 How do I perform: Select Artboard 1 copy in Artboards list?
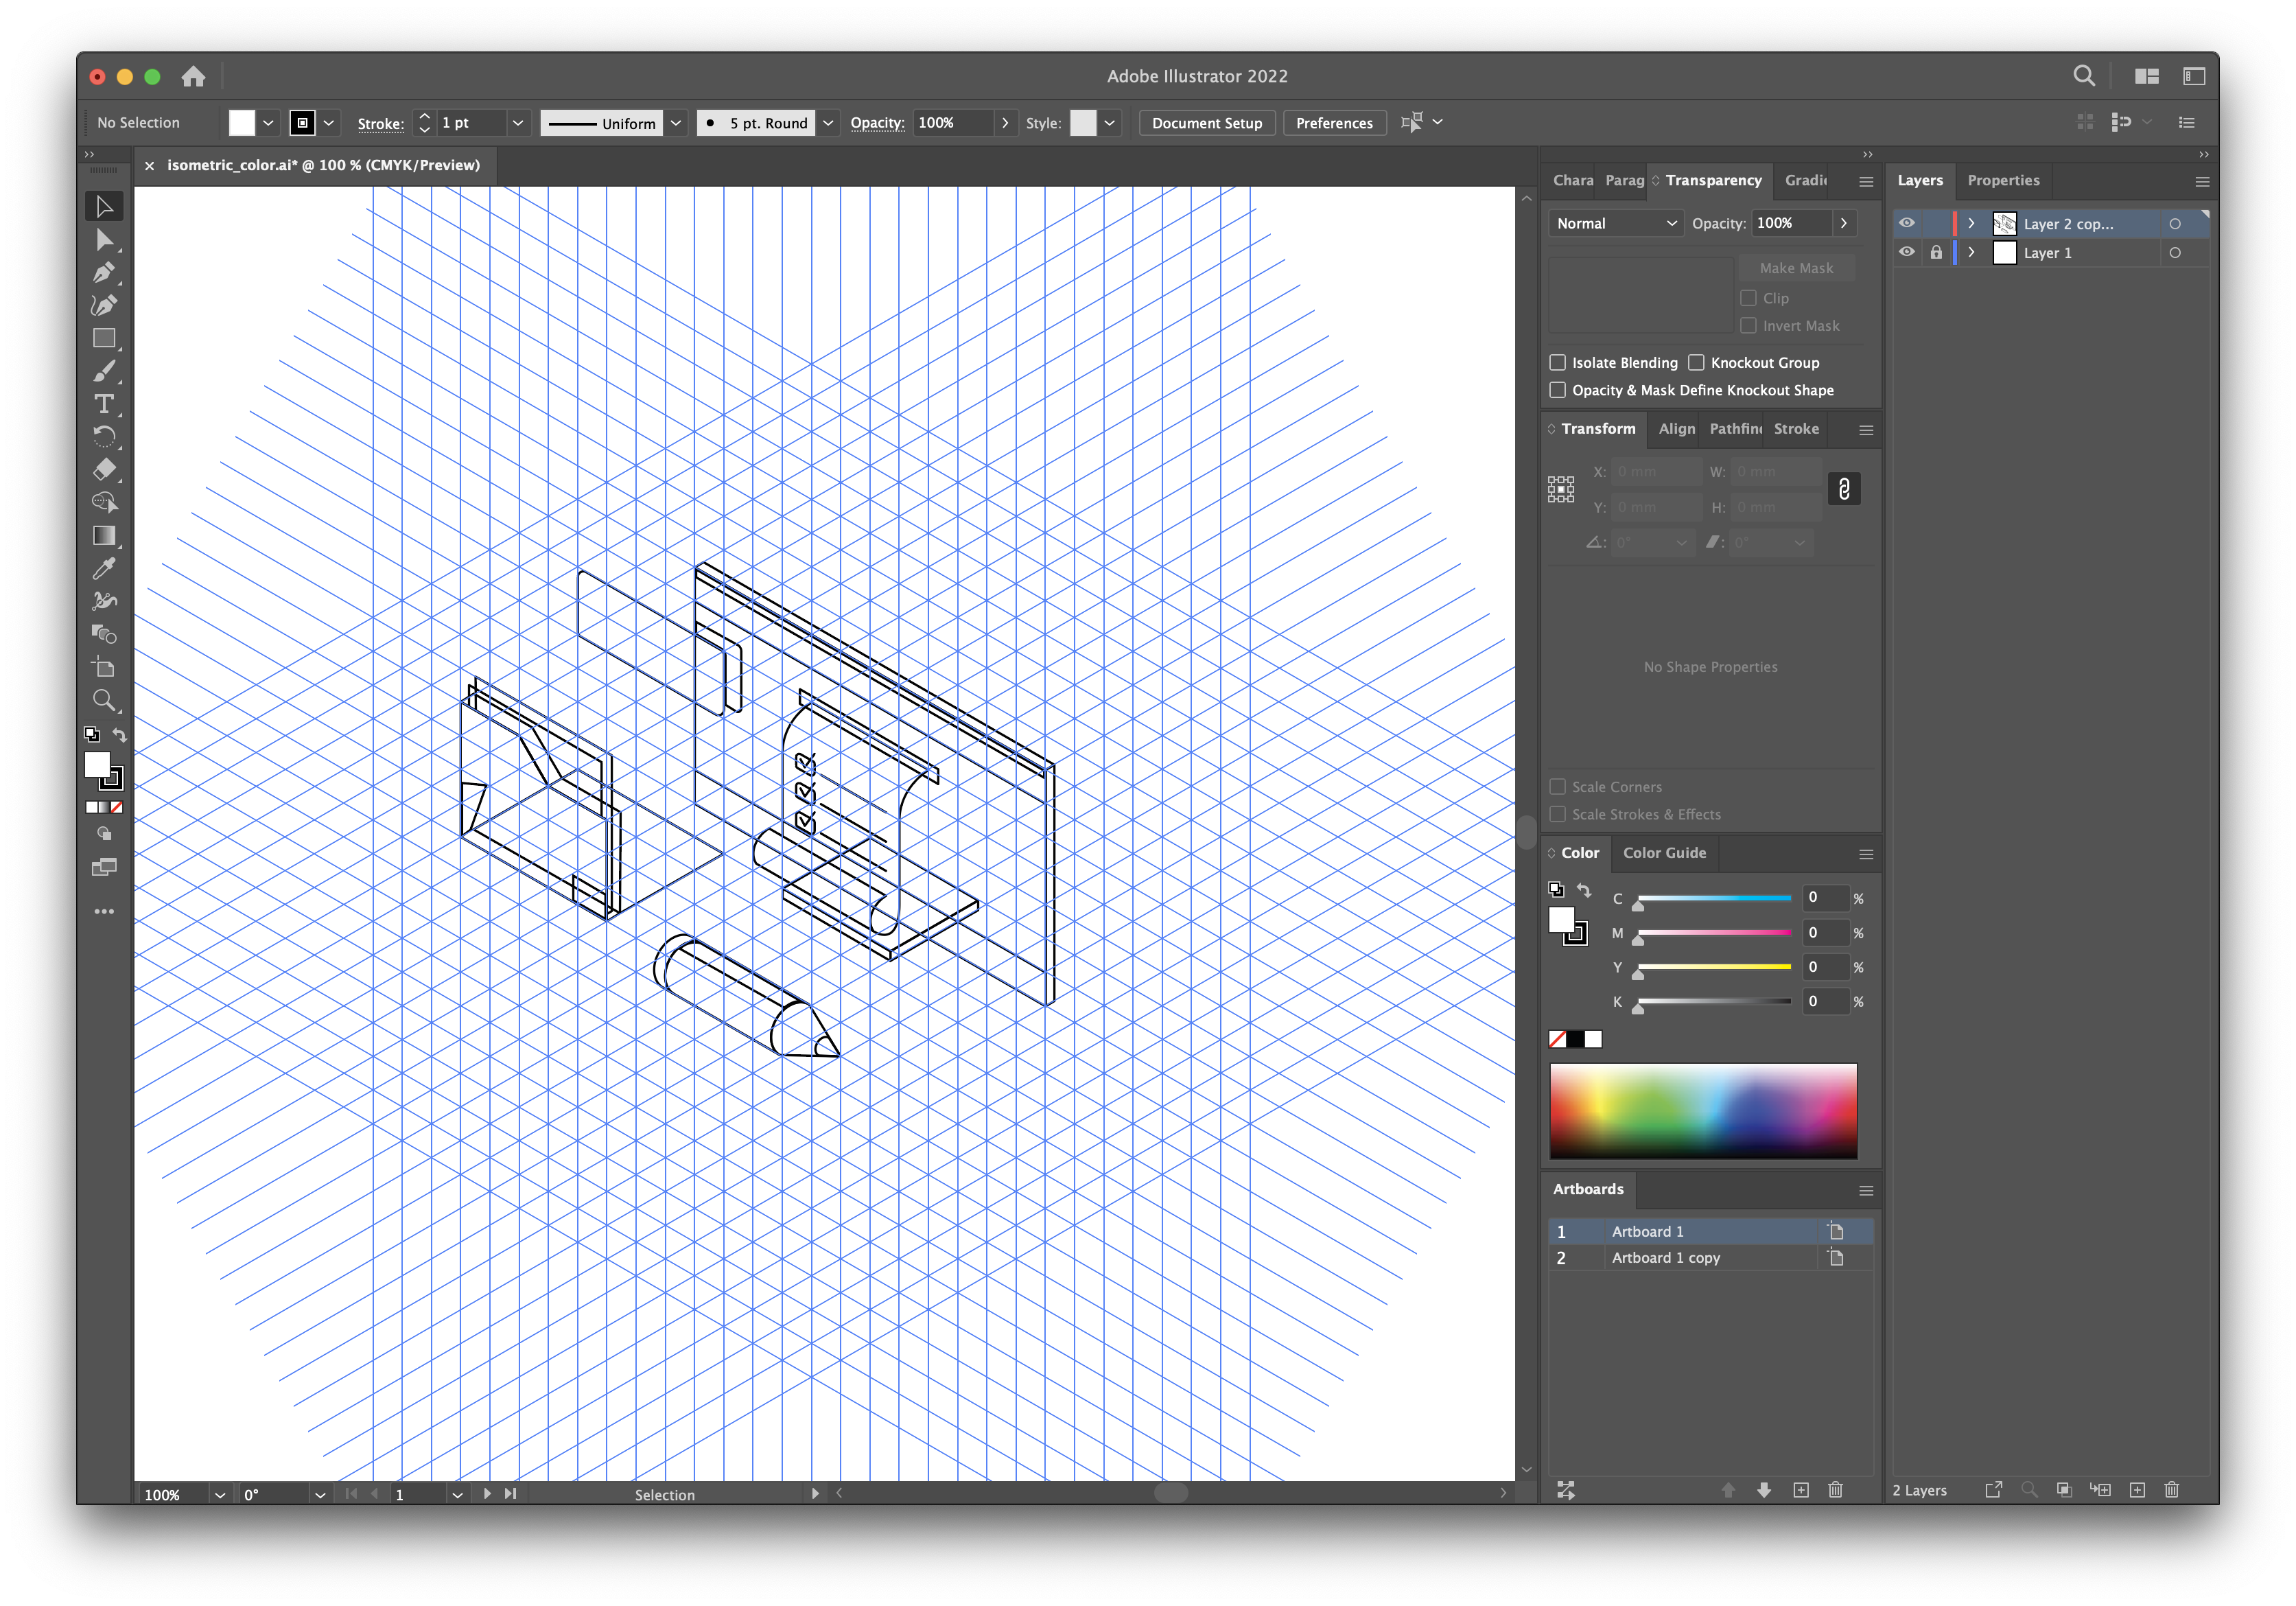[1665, 1258]
